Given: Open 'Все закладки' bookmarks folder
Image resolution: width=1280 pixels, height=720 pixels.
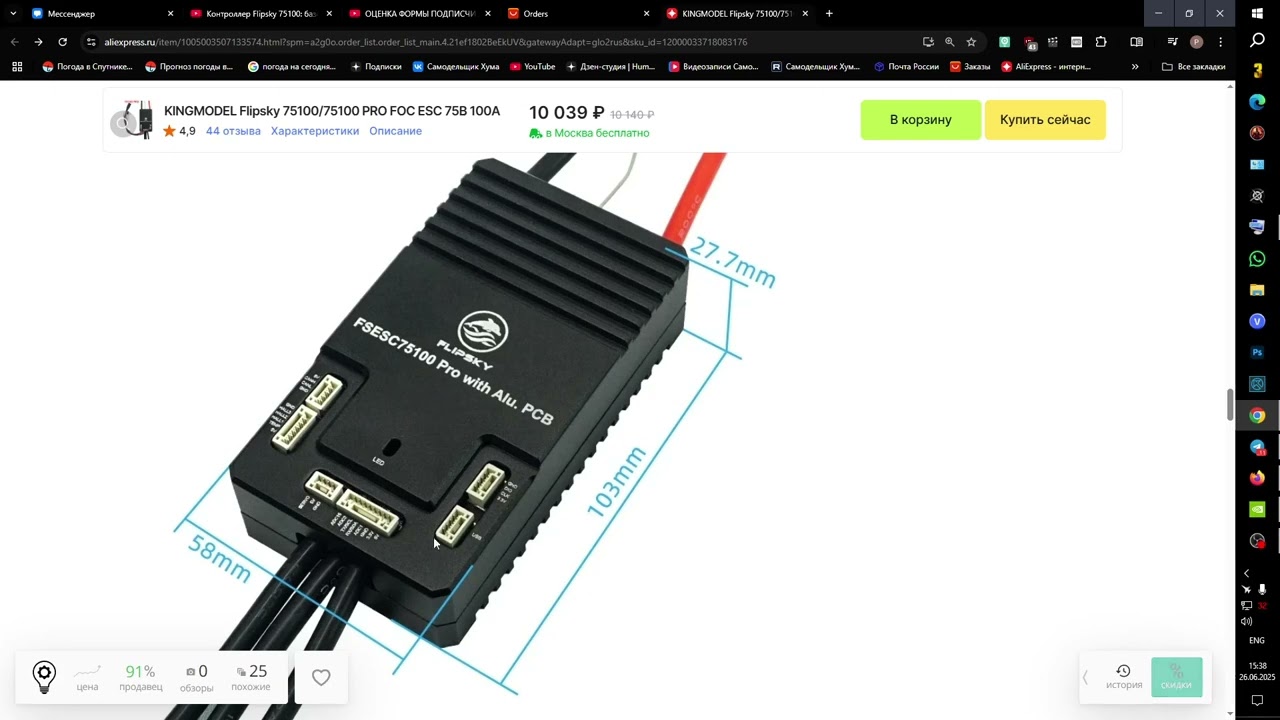Looking at the screenshot, I should pos(1194,67).
